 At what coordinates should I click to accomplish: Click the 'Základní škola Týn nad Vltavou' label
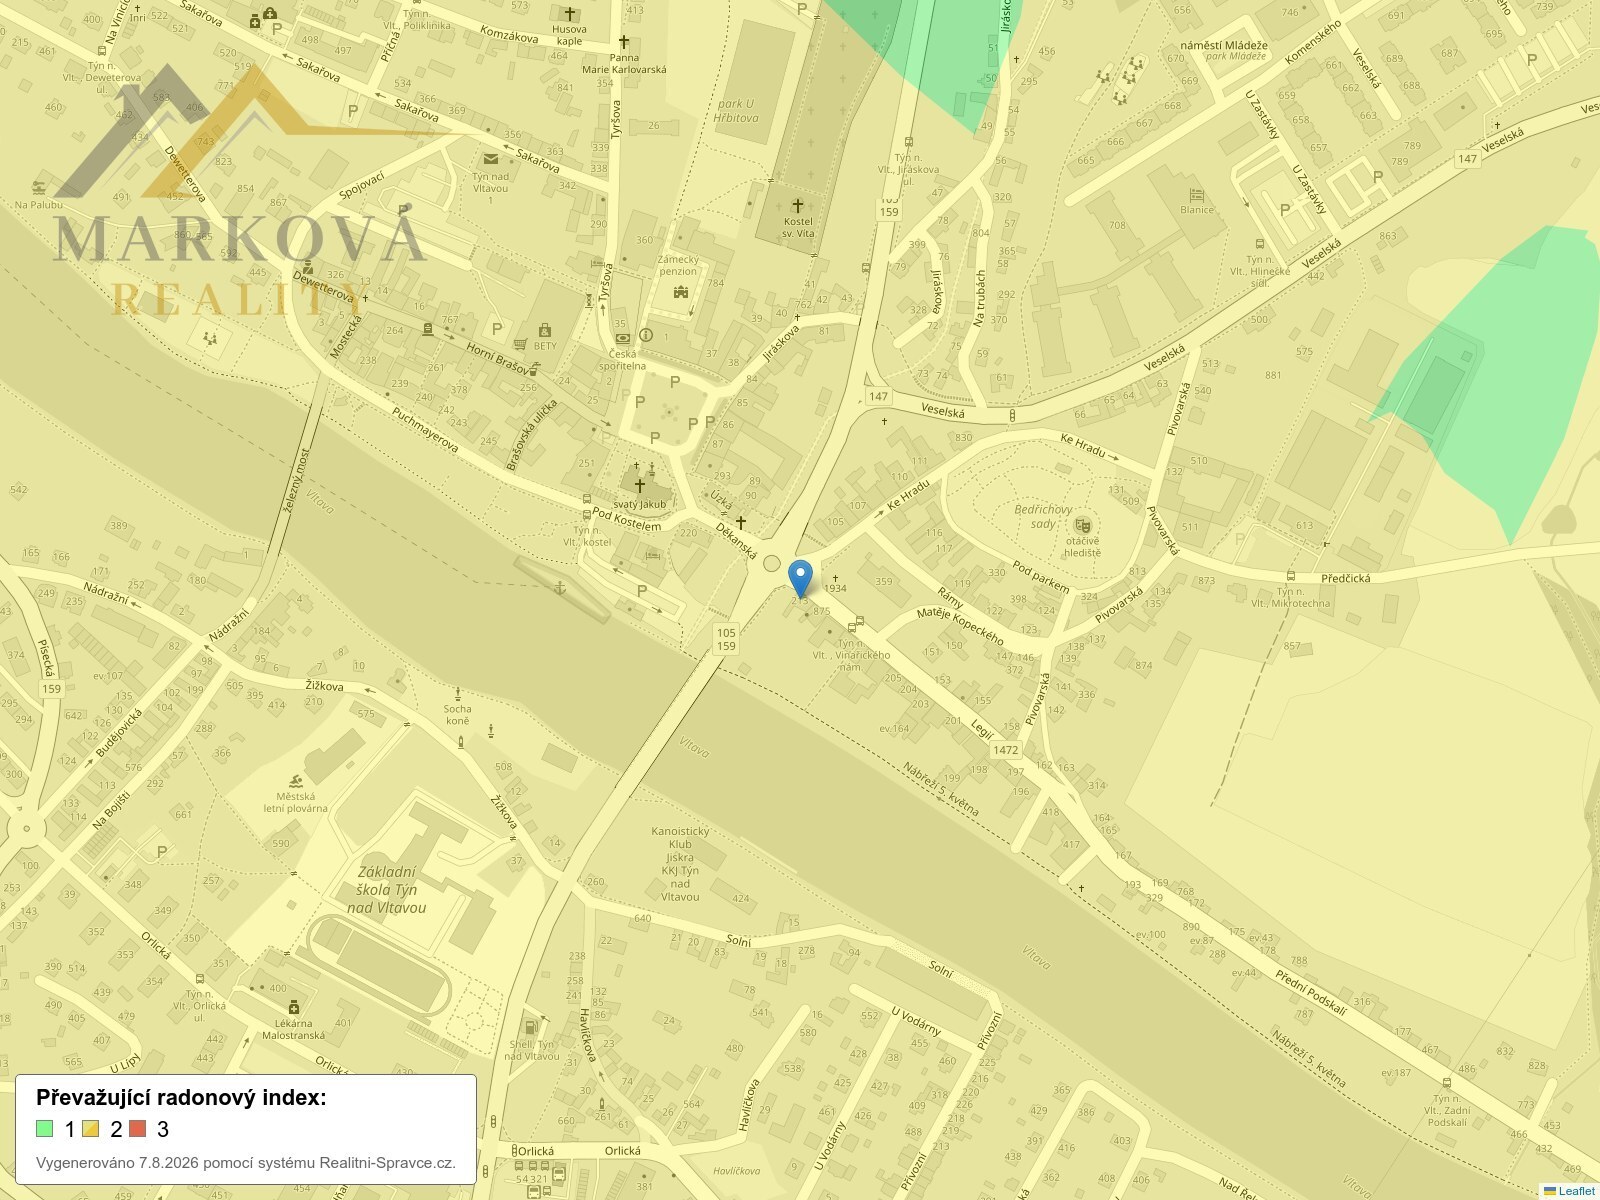coord(386,890)
